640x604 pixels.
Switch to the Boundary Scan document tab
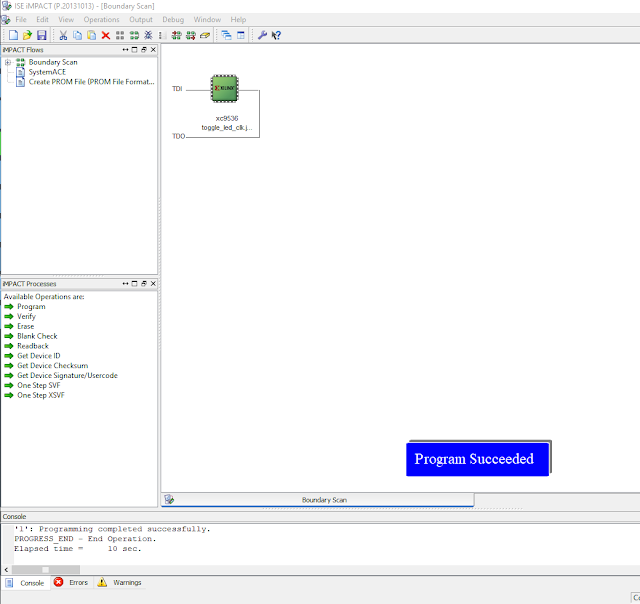coord(318,500)
